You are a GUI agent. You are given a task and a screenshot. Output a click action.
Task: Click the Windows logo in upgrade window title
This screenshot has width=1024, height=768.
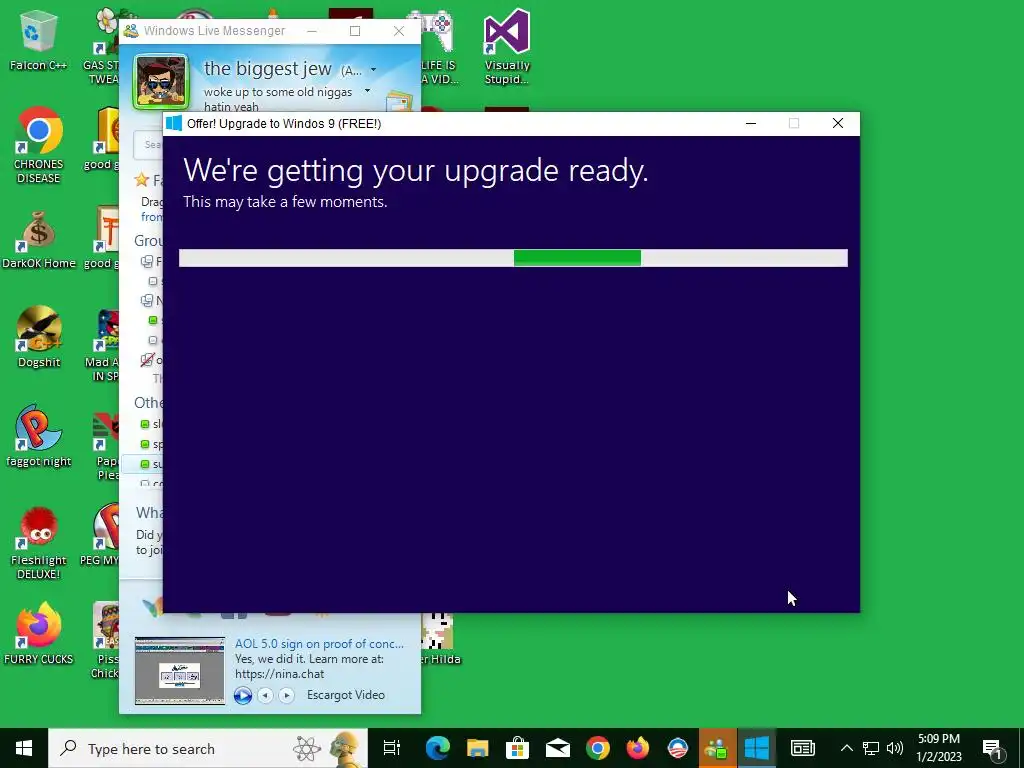(x=174, y=123)
